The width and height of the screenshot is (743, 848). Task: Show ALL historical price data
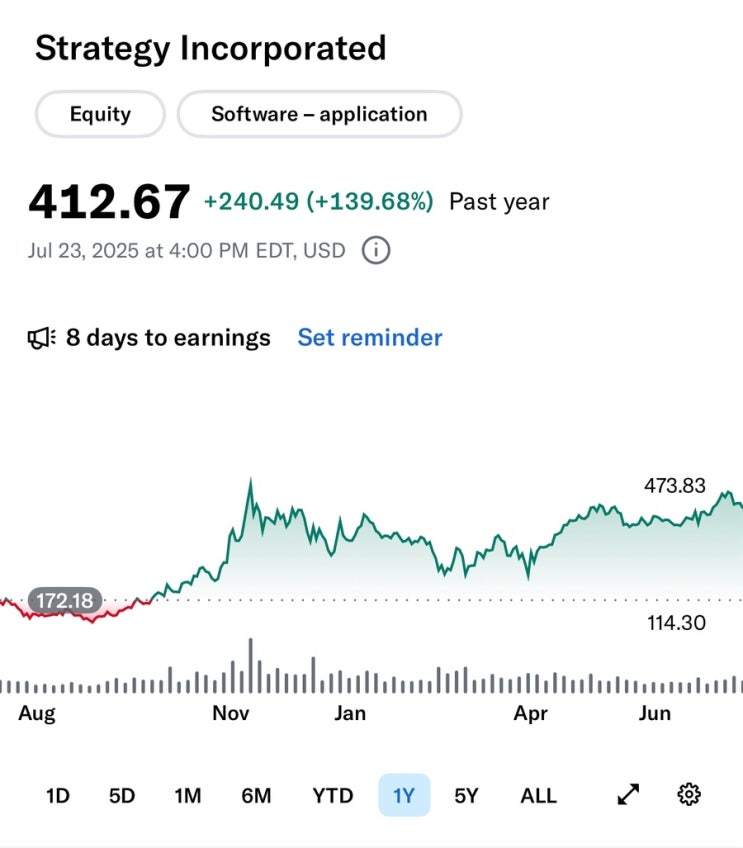click(539, 796)
